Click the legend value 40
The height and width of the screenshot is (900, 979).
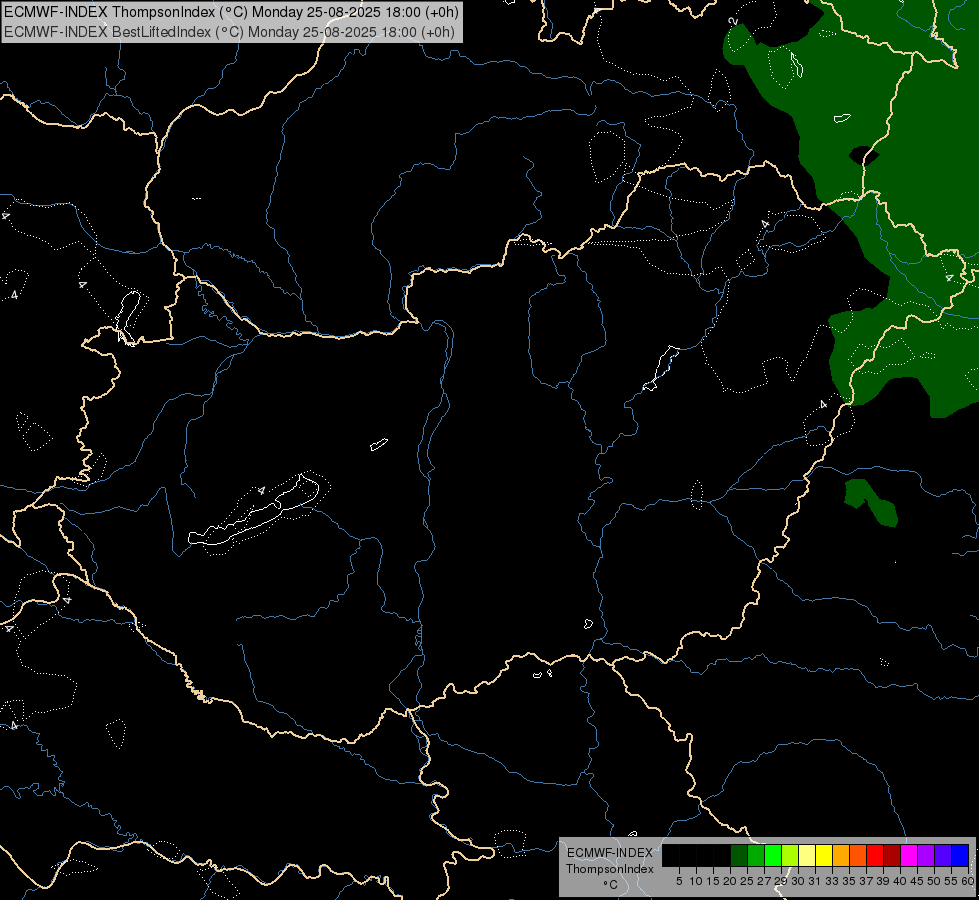pyautogui.click(x=900, y=881)
